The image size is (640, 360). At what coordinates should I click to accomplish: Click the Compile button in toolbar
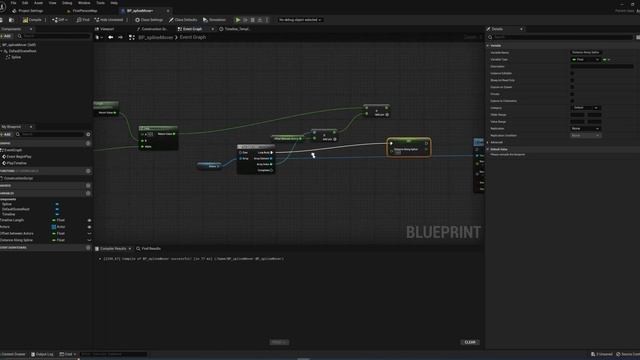coord(32,20)
